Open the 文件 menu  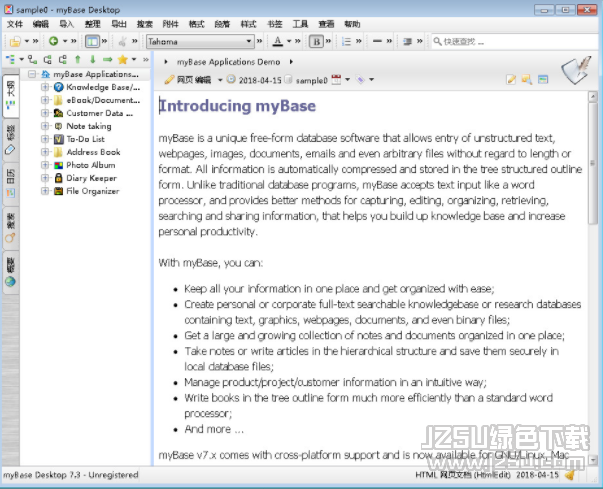(x=15, y=24)
